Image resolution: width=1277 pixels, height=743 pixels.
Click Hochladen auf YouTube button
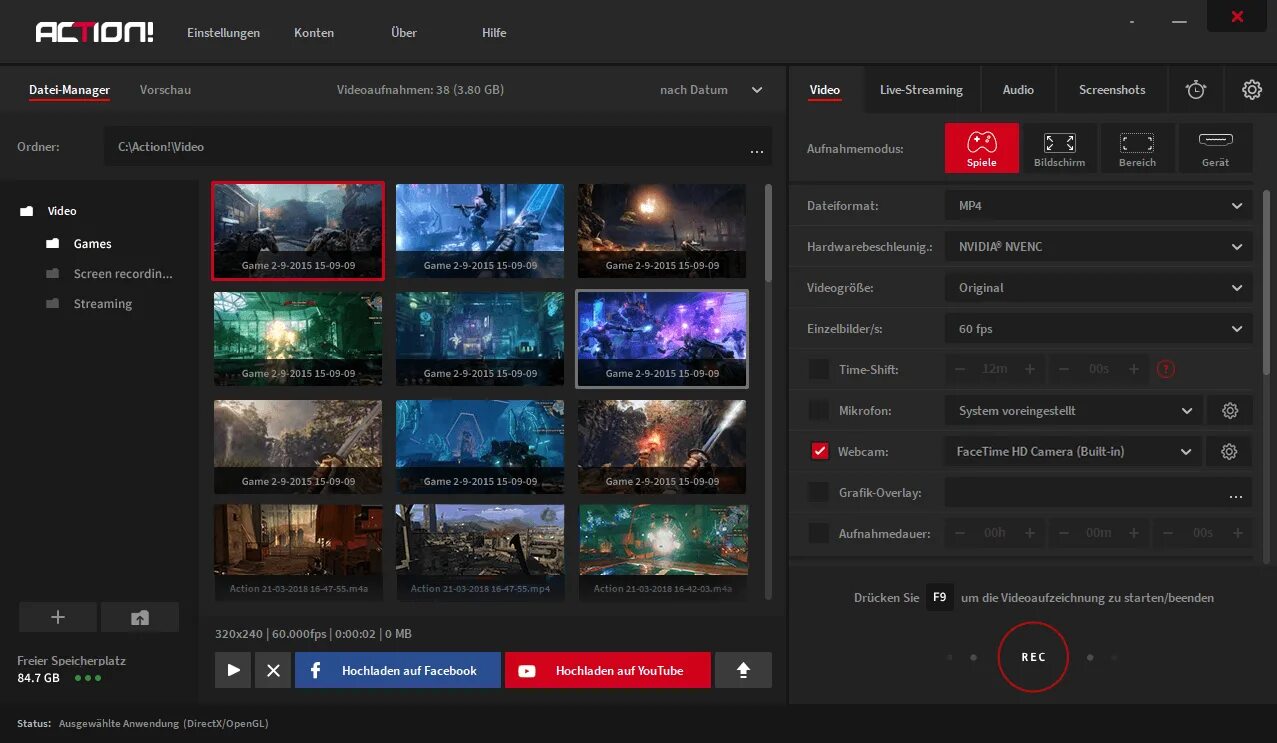click(x=608, y=671)
